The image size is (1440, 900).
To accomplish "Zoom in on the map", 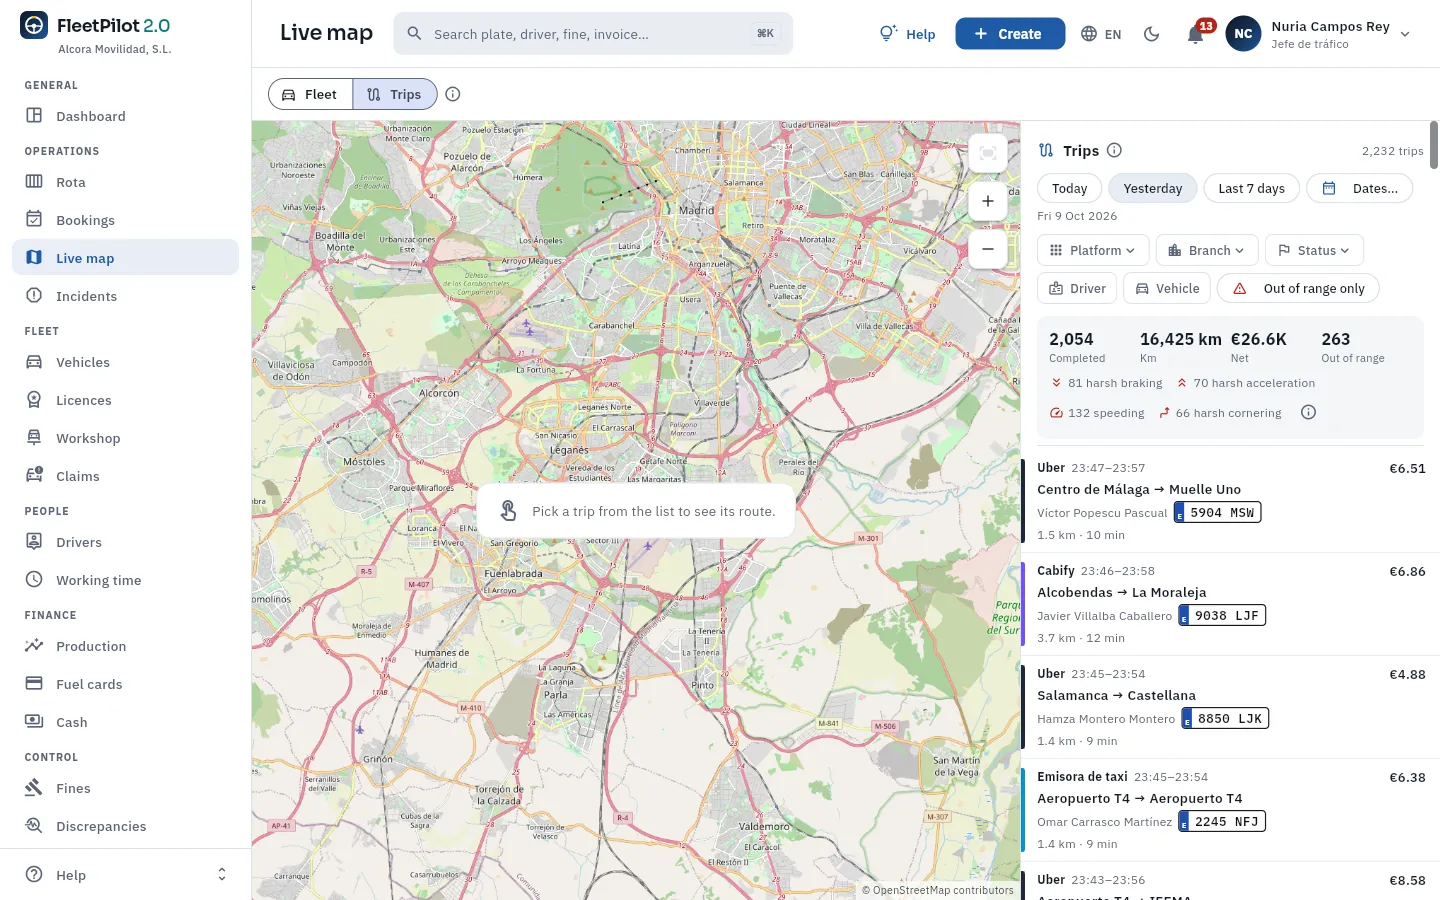I will pyautogui.click(x=987, y=201).
